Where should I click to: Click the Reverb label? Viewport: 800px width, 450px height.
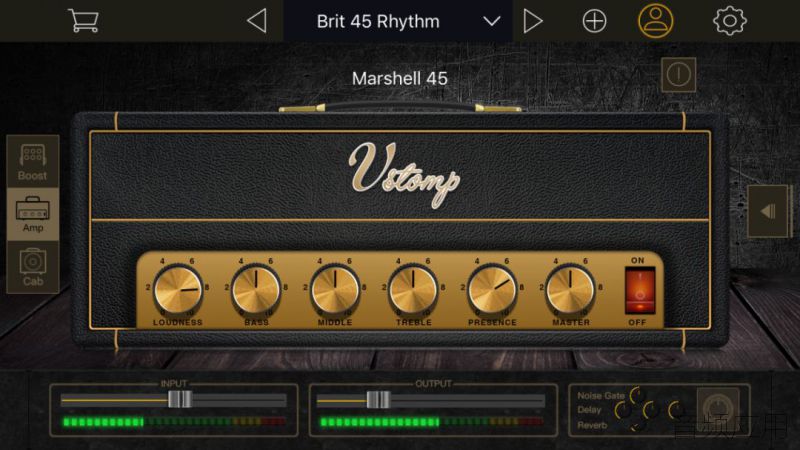pos(592,425)
